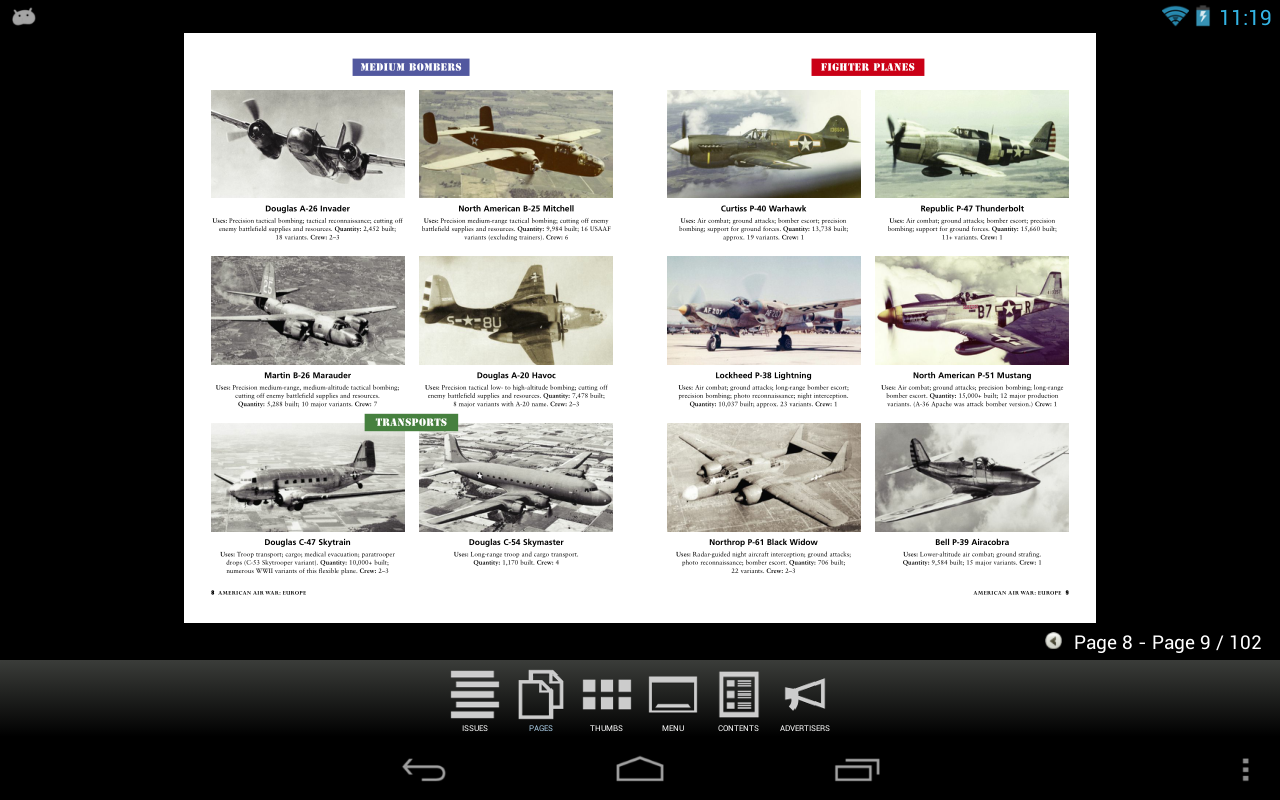Tap the Lockheed P-38 Lightning title

(764, 376)
